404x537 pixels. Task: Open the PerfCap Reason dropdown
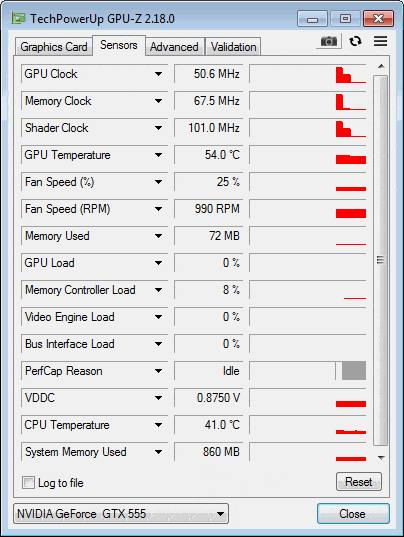158,371
